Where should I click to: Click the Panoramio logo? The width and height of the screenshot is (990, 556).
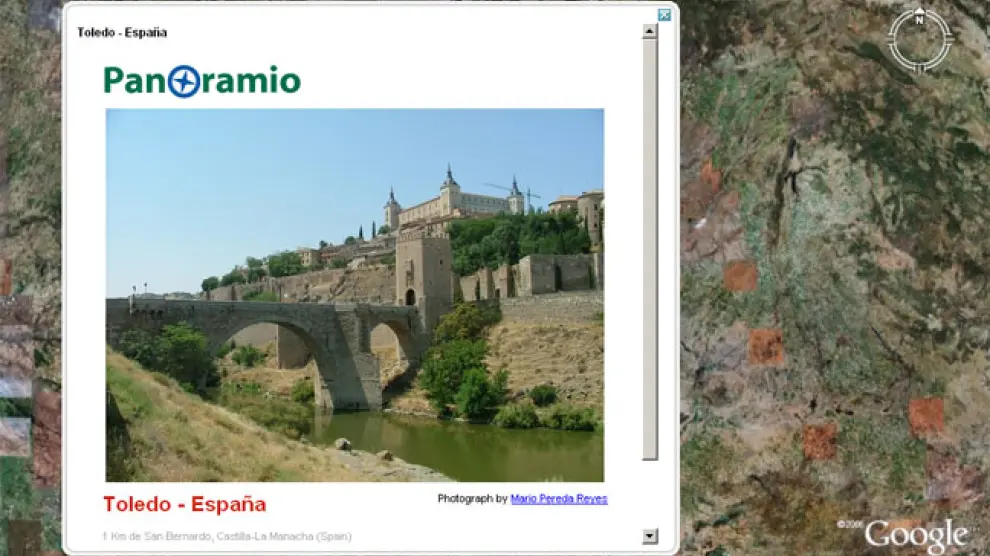pyautogui.click(x=202, y=80)
